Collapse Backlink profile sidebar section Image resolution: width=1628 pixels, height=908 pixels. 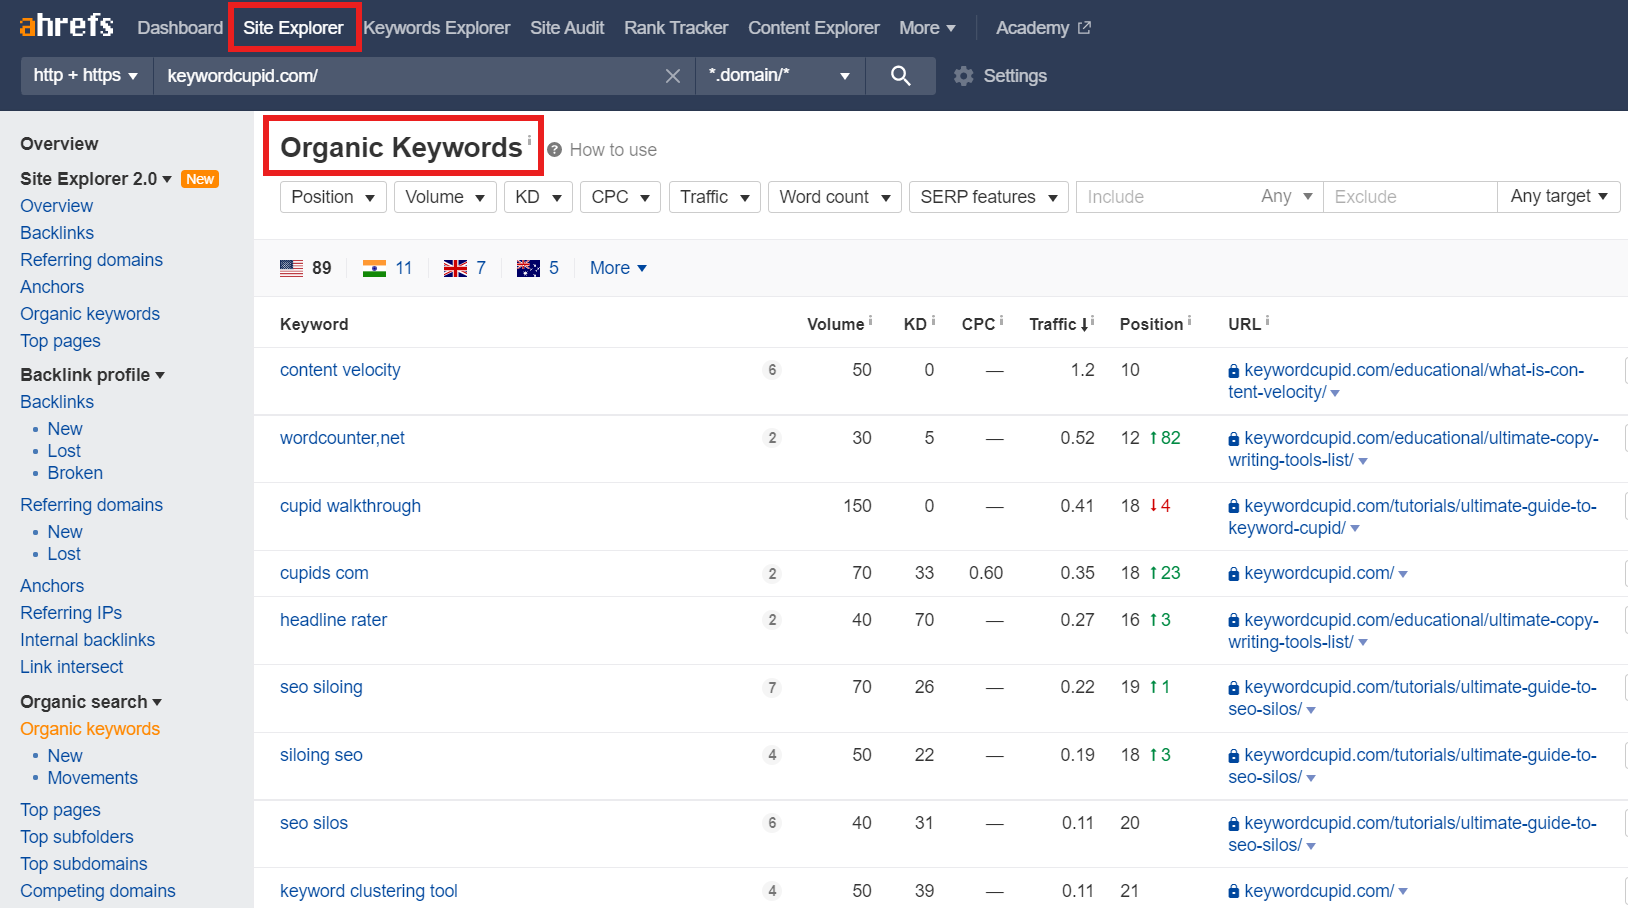92,375
